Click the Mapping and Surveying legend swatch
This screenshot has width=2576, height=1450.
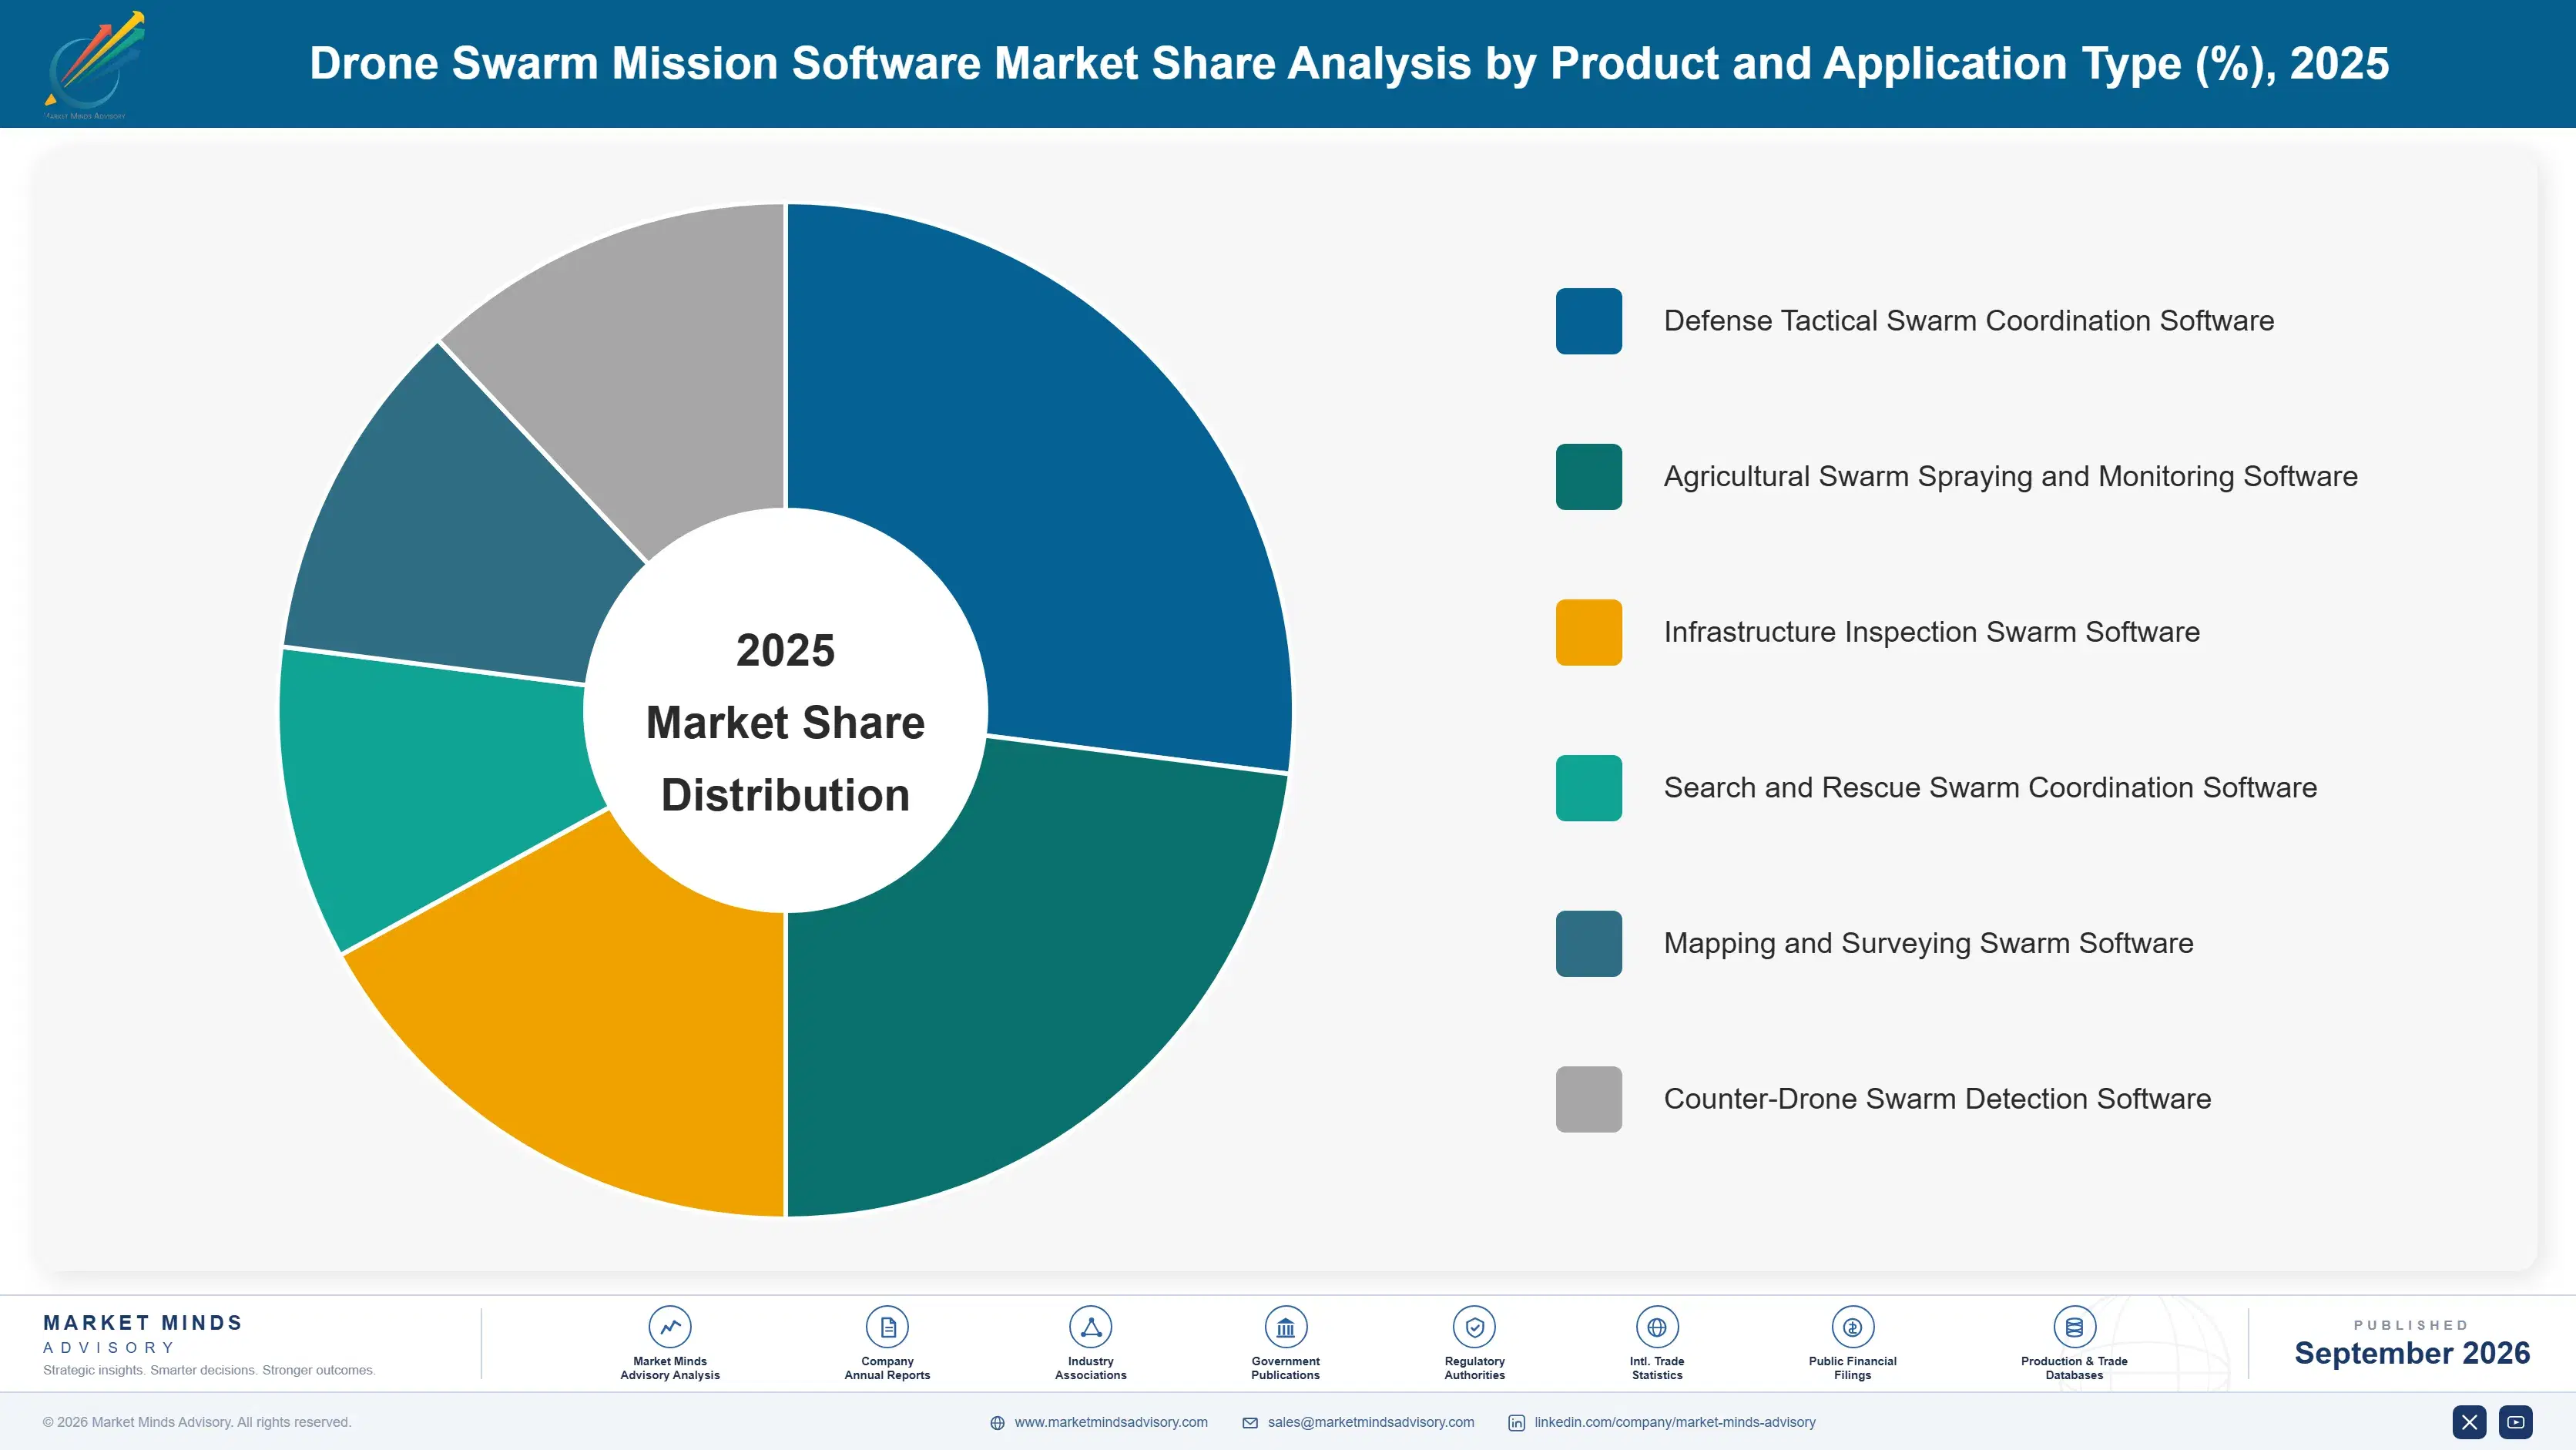coord(1588,944)
